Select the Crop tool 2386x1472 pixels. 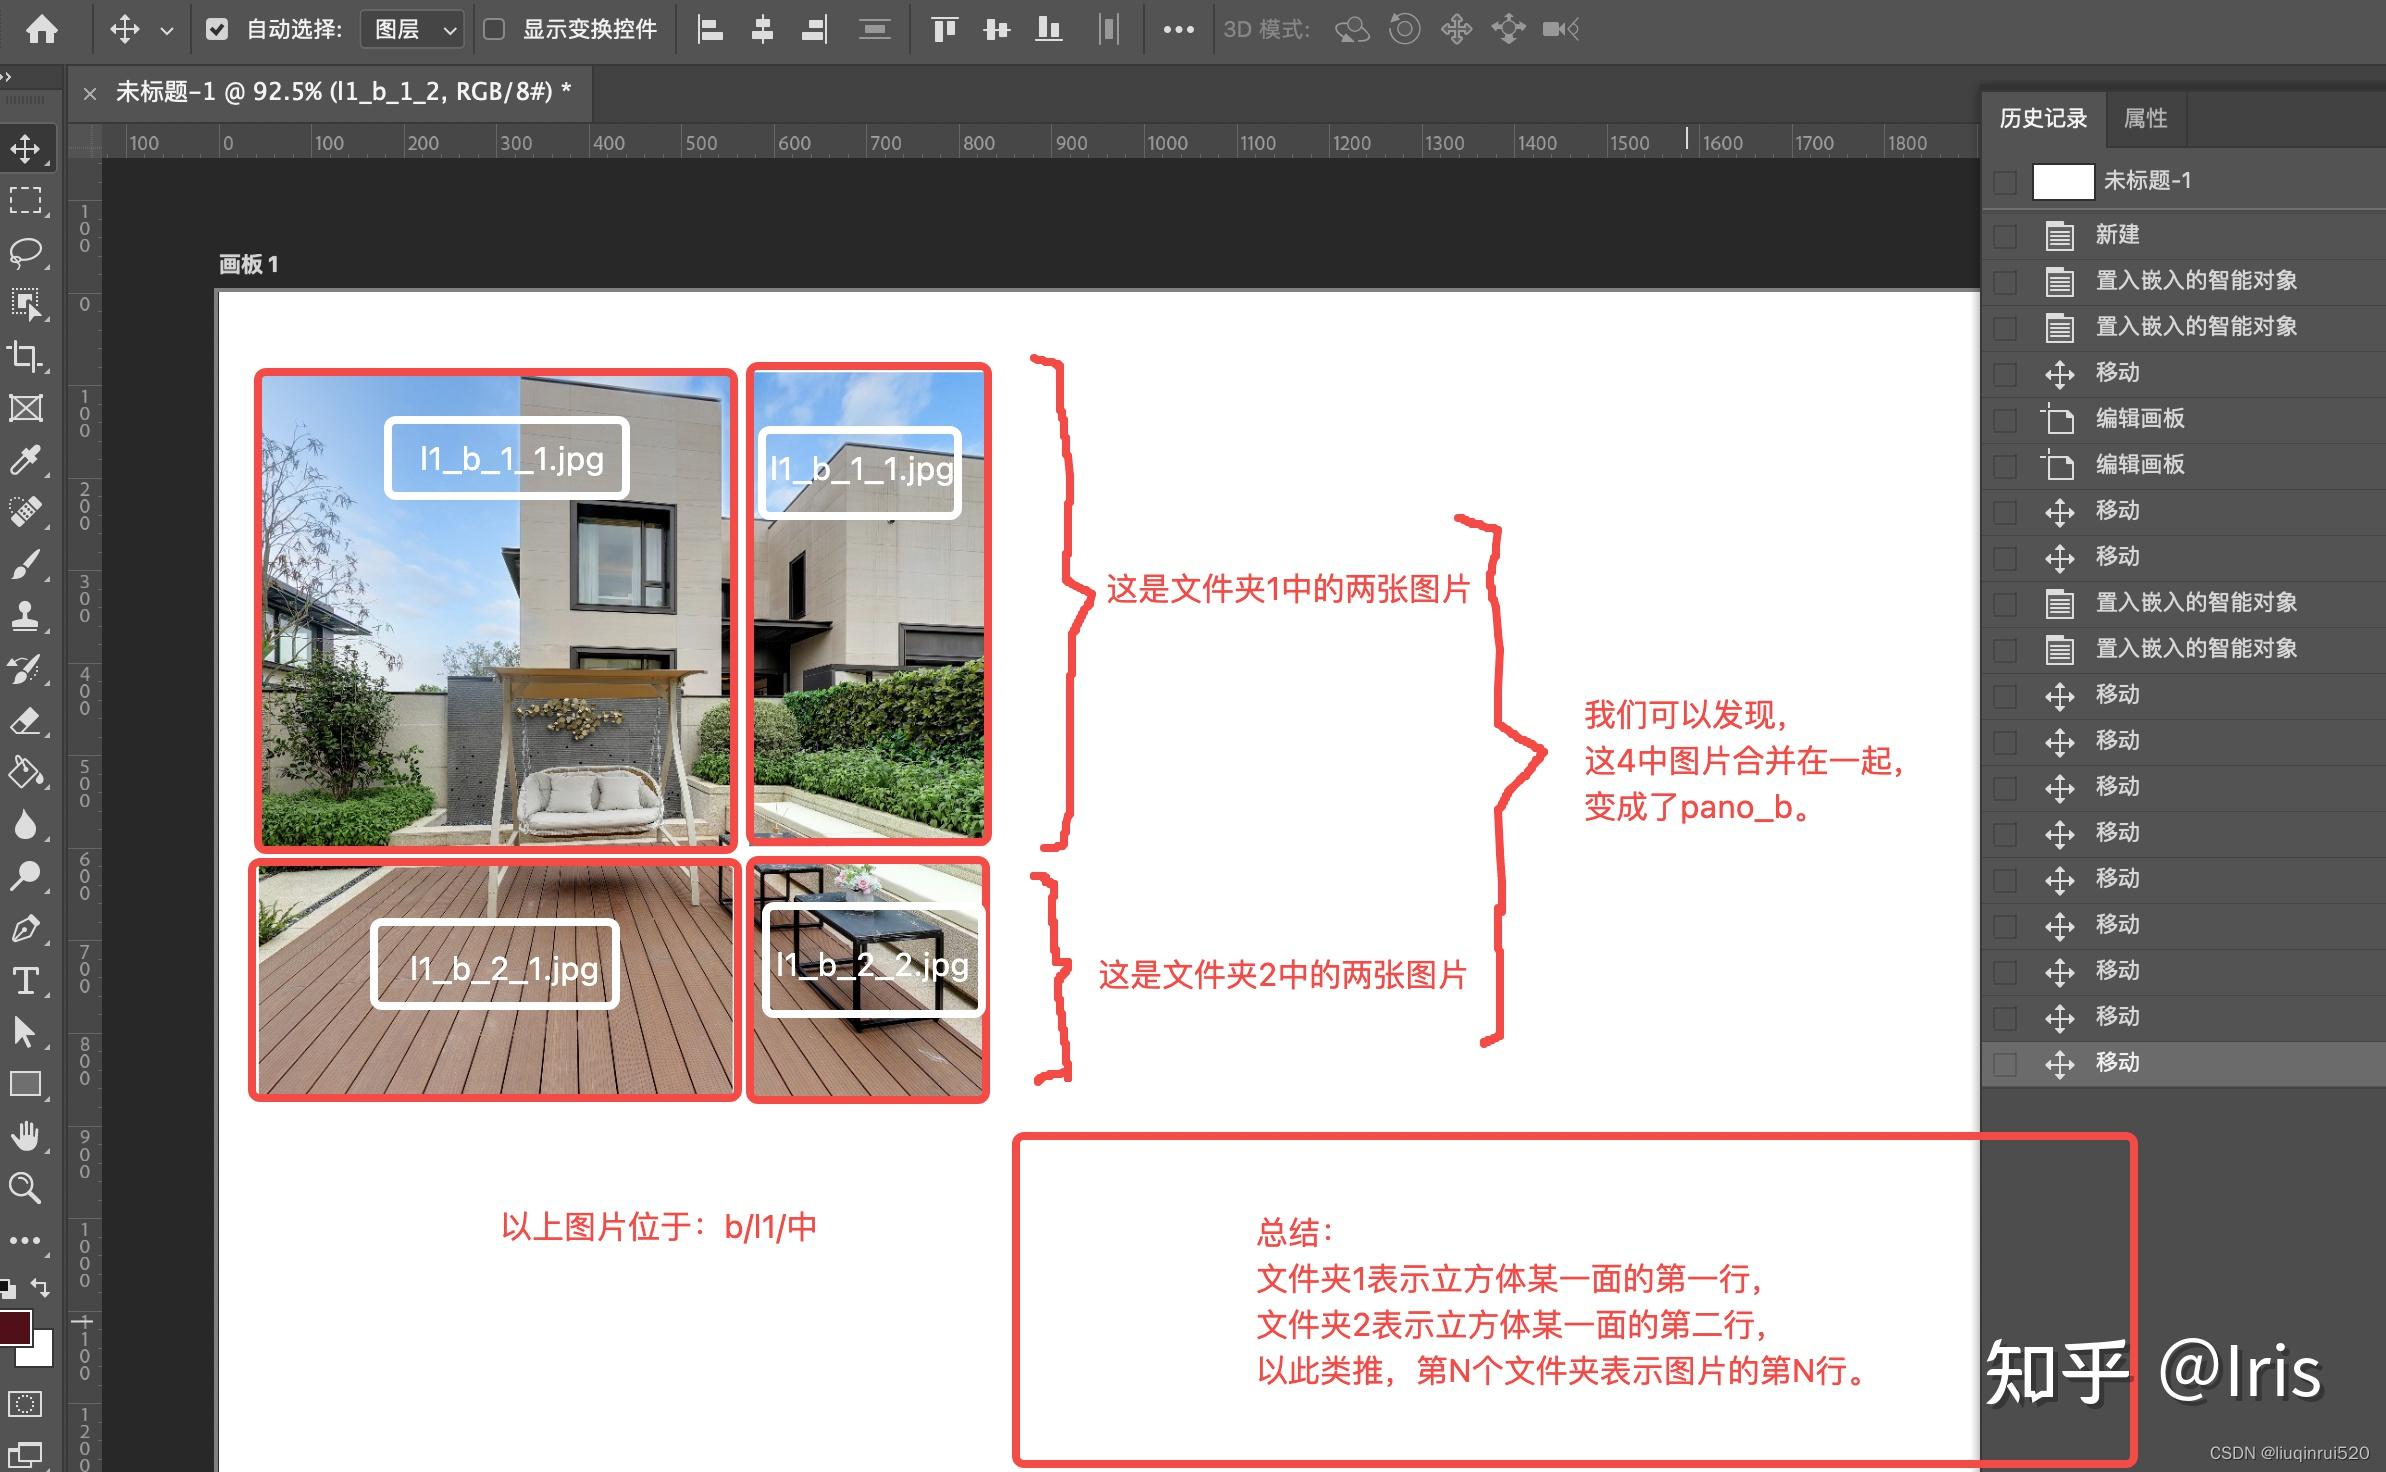coord(27,357)
